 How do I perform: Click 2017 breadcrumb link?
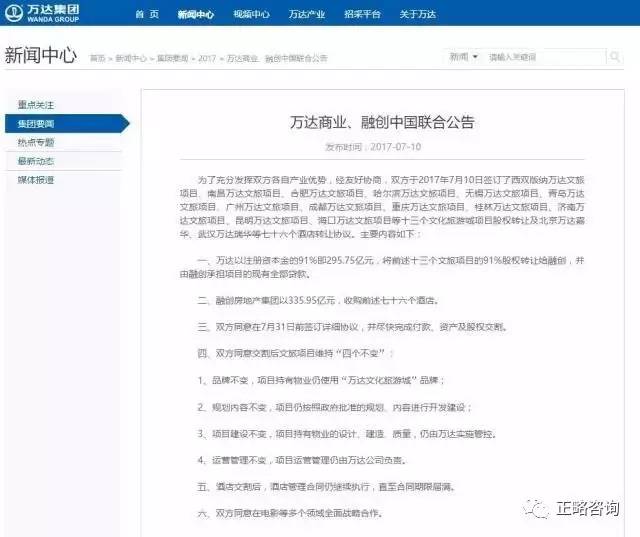coord(207,58)
